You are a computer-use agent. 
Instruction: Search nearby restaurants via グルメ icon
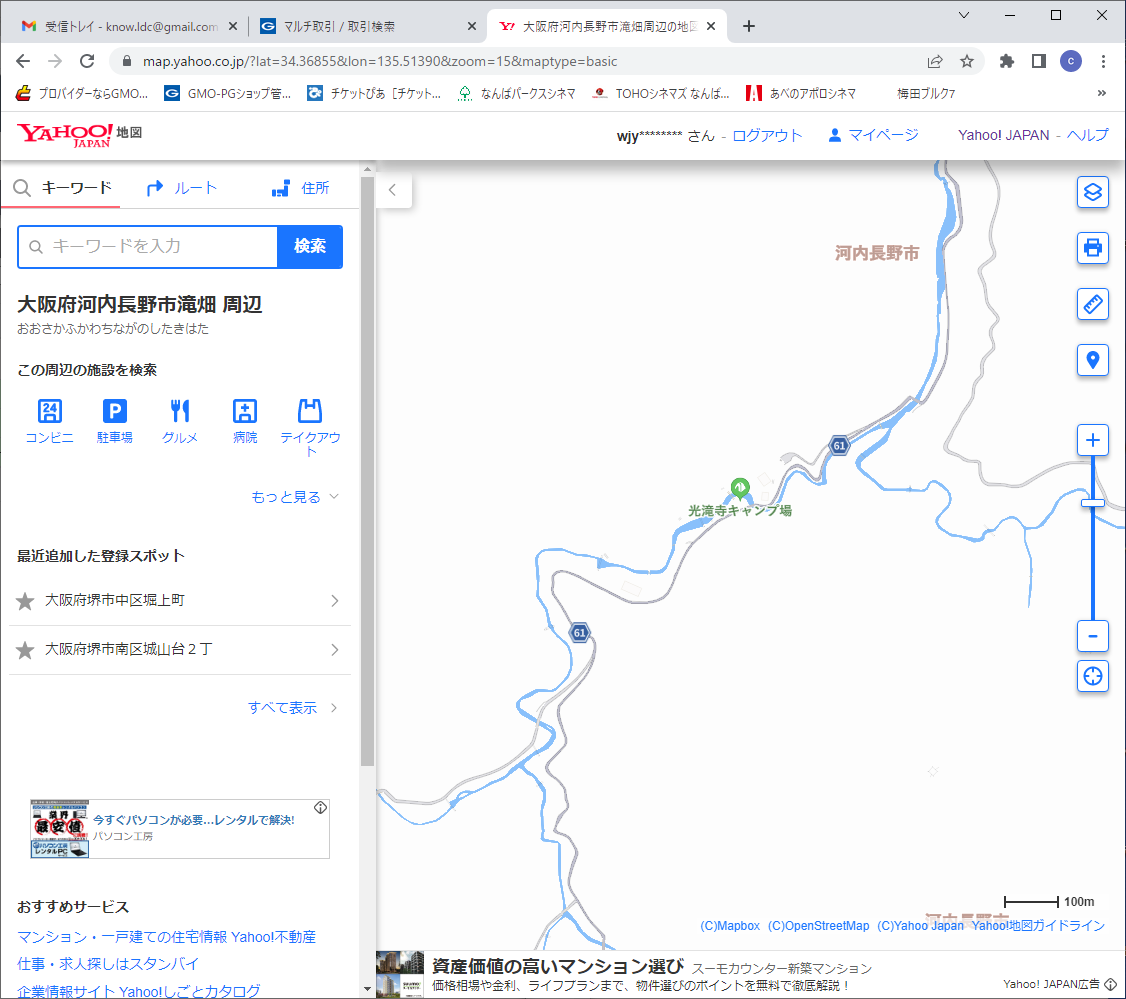[x=180, y=421]
